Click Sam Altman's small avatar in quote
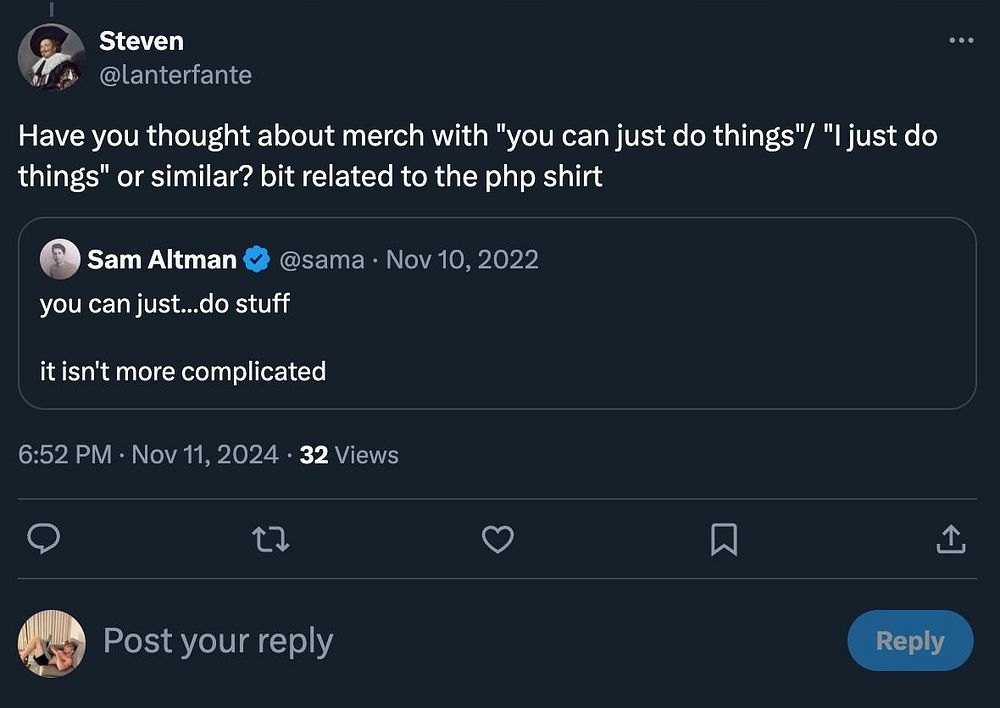 [x=59, y=260]
